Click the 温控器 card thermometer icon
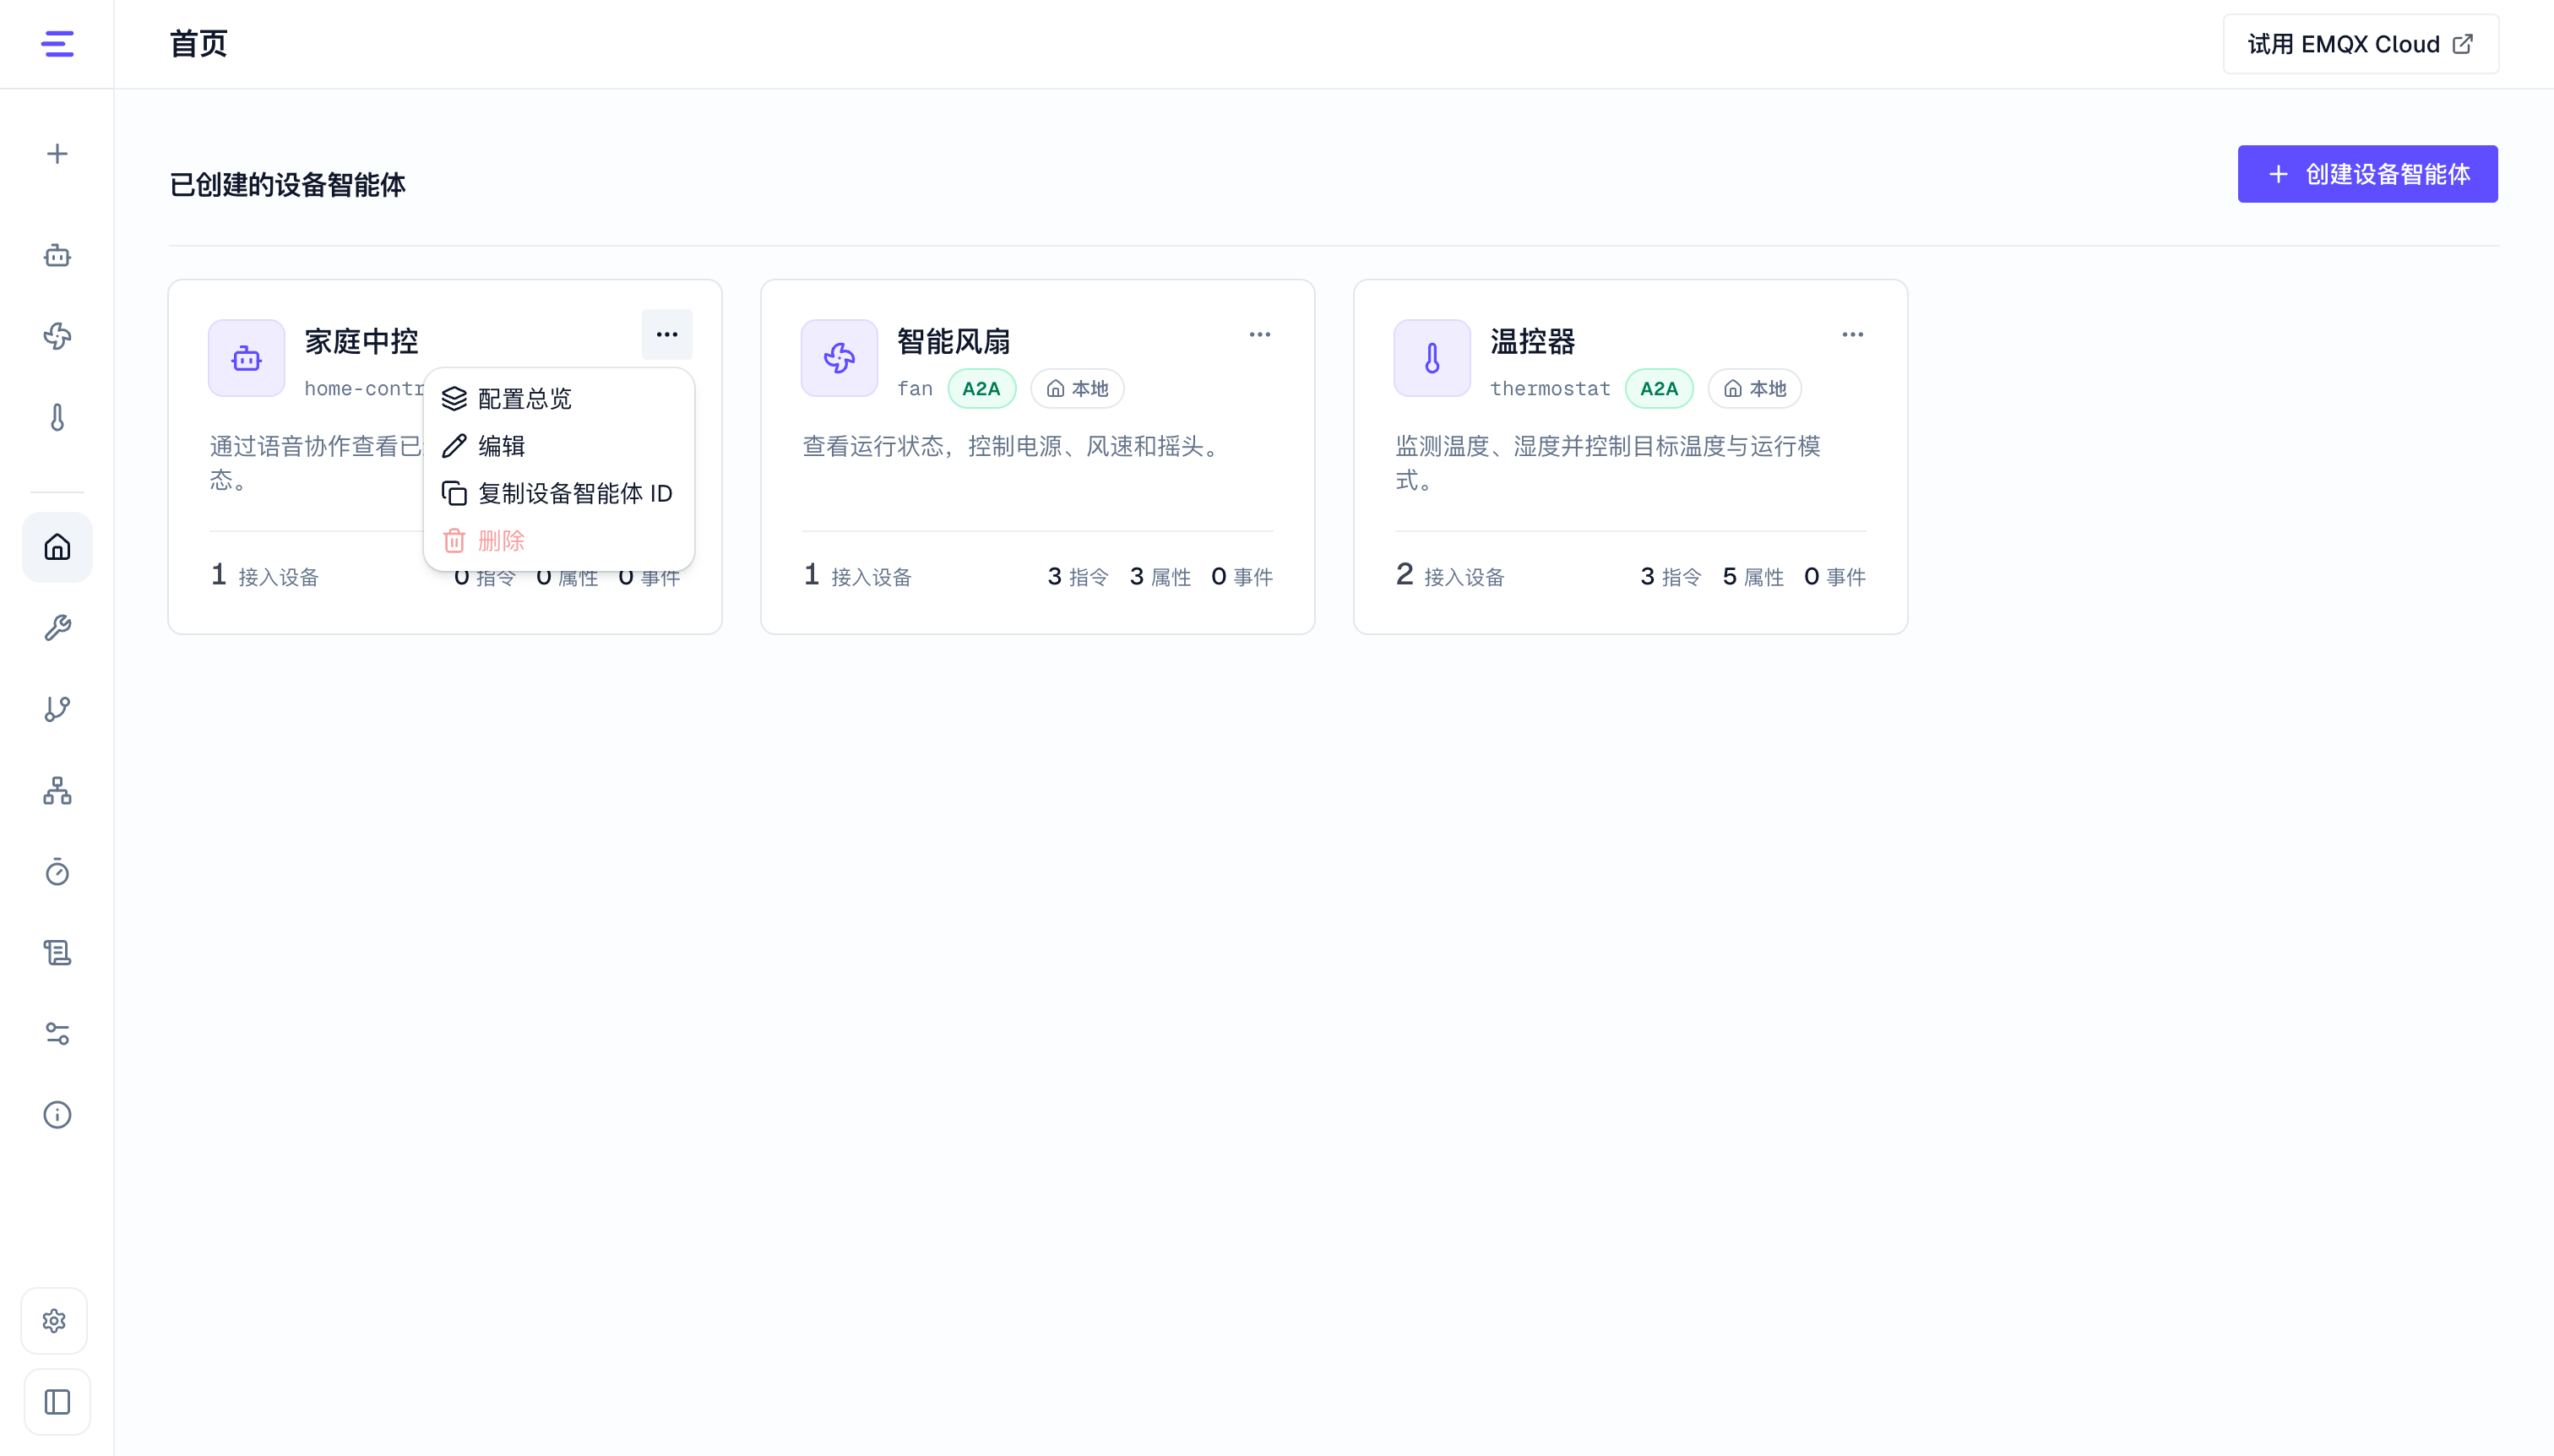Screen dimensions: 2554x1456 (x=1432, y=358)
